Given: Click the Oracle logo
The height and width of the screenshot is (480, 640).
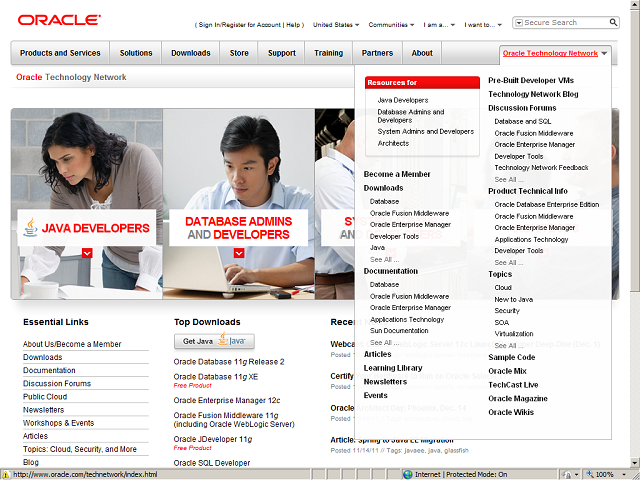Looking at the screenshot, I should click(59, 20).
